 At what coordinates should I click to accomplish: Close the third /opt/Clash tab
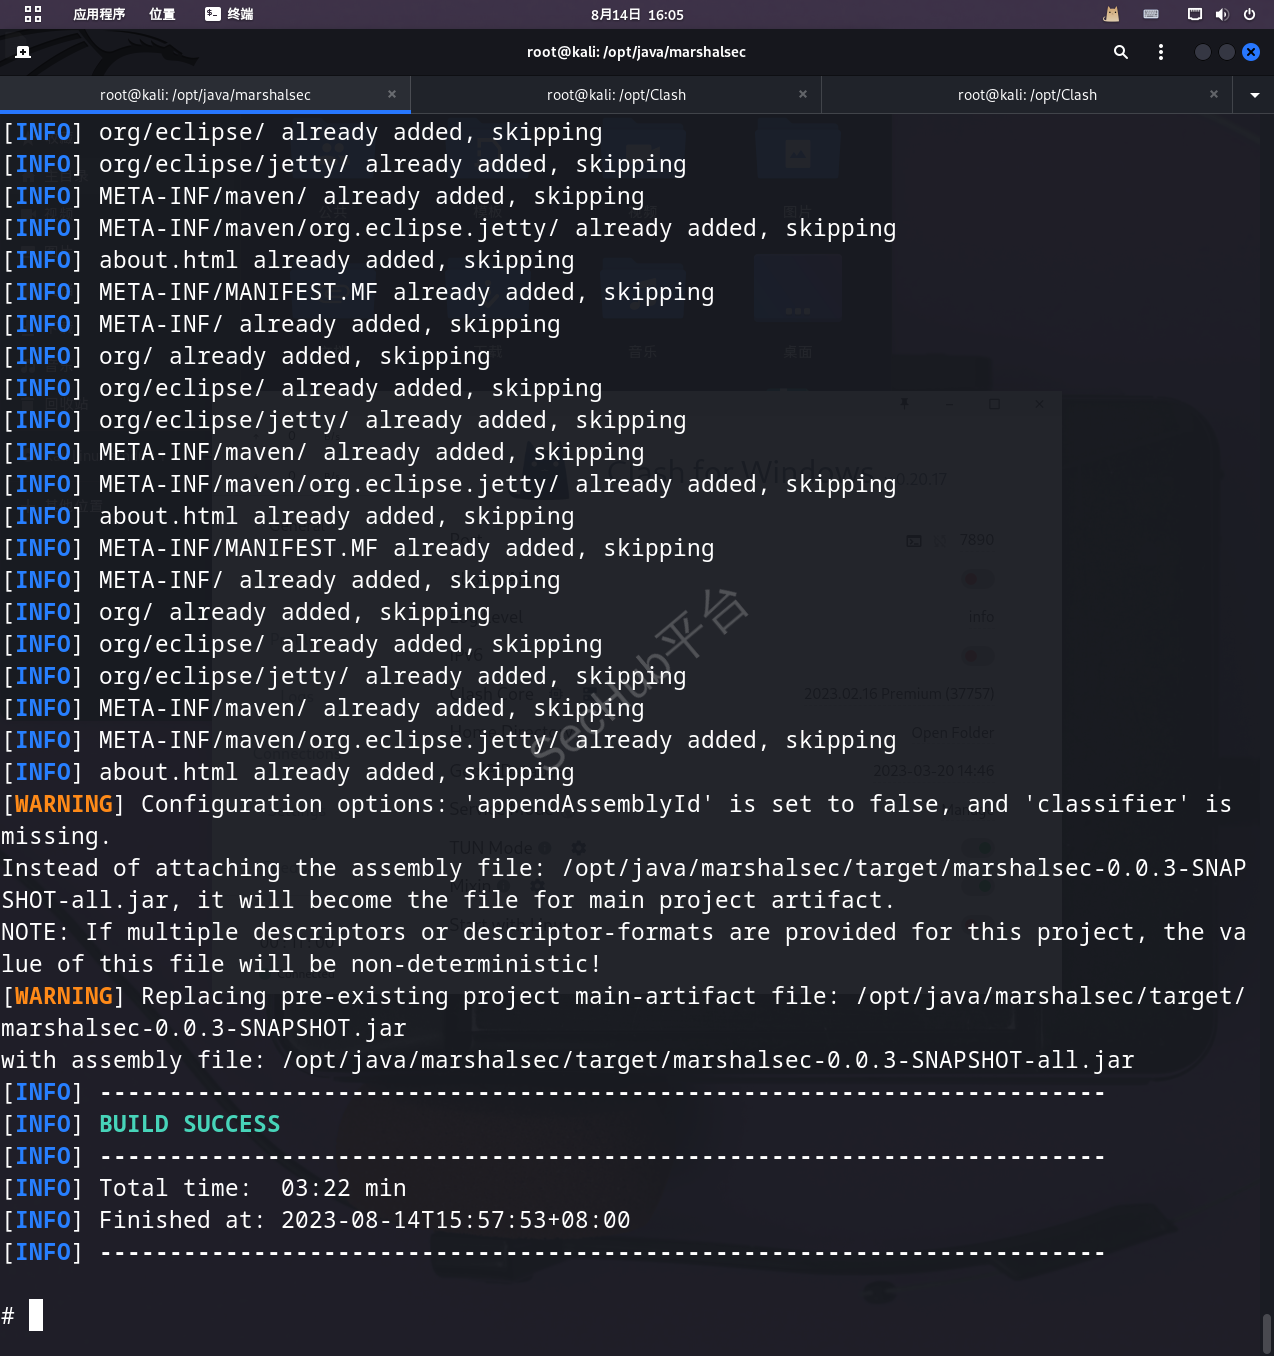click(x=1214, y=94)
